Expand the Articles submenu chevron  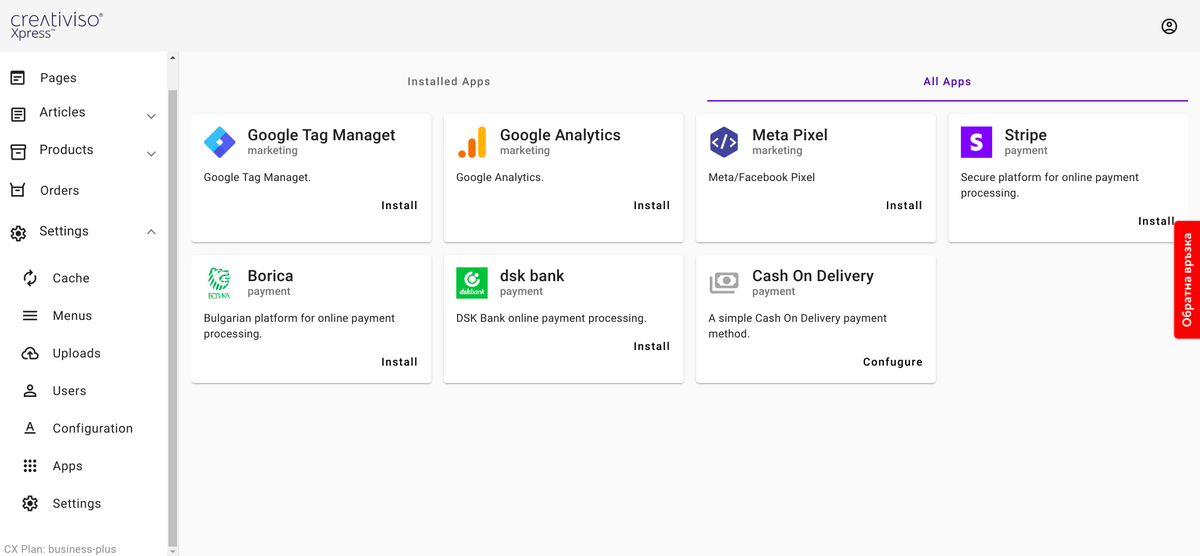tap(151, 116)
